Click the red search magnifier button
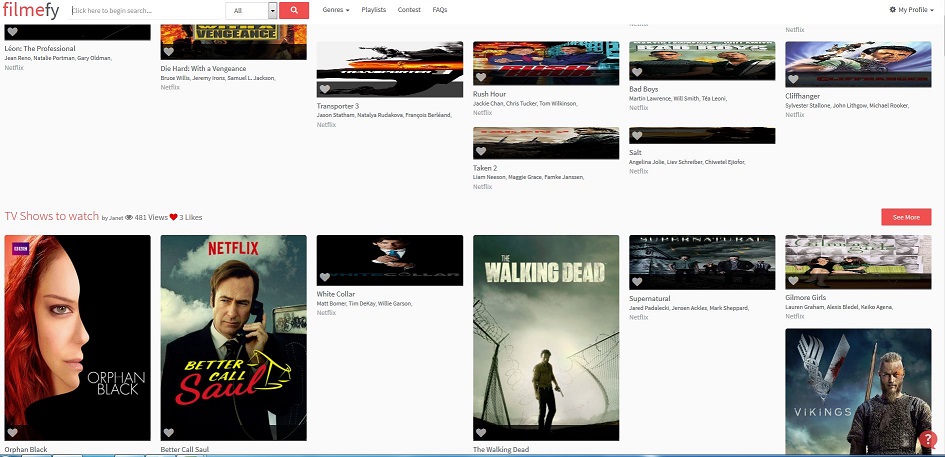The width and height of the screenshot is (945, 457). click(294, 10)
